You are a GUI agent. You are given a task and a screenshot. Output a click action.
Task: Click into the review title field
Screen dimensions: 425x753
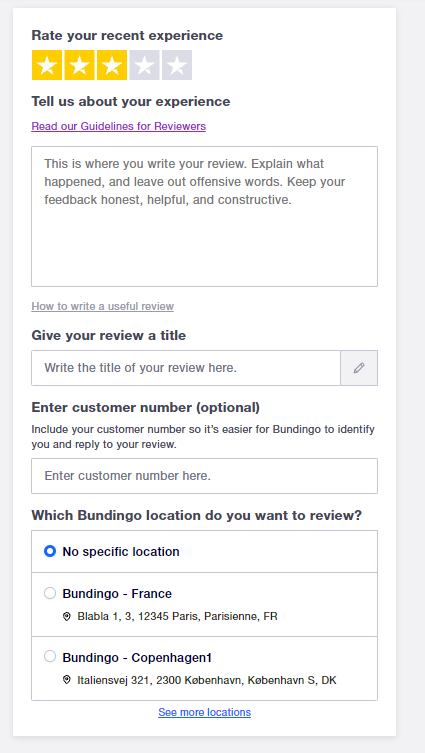point(186,368)
